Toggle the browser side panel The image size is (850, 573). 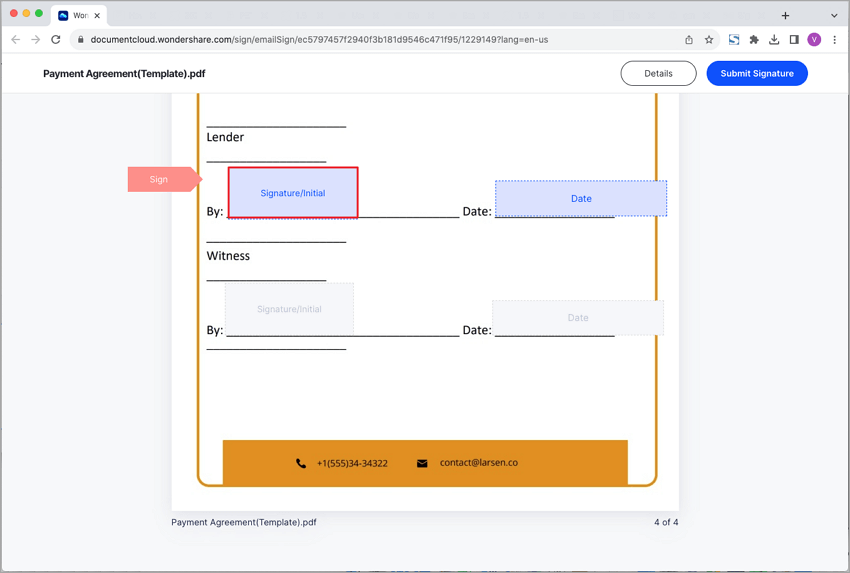pyautogui.click(x=794, y=40)
